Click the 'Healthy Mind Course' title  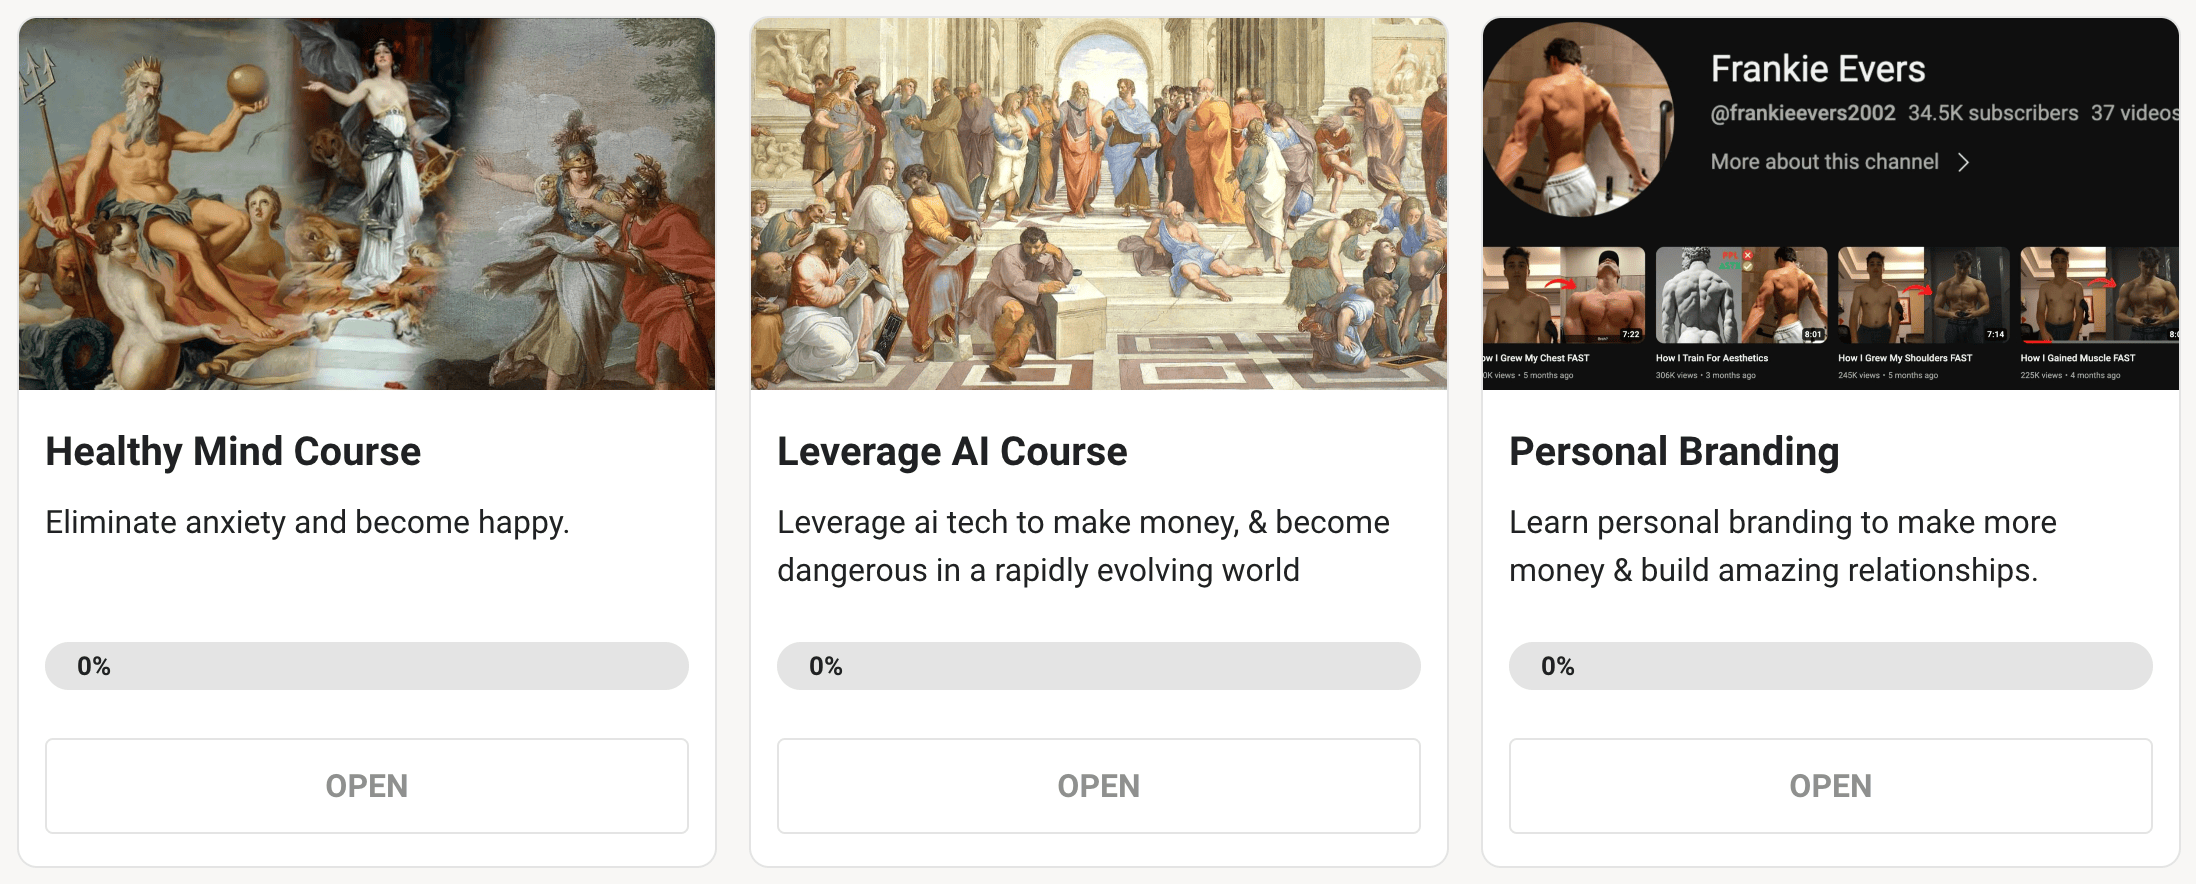click(x=233, y=452)
